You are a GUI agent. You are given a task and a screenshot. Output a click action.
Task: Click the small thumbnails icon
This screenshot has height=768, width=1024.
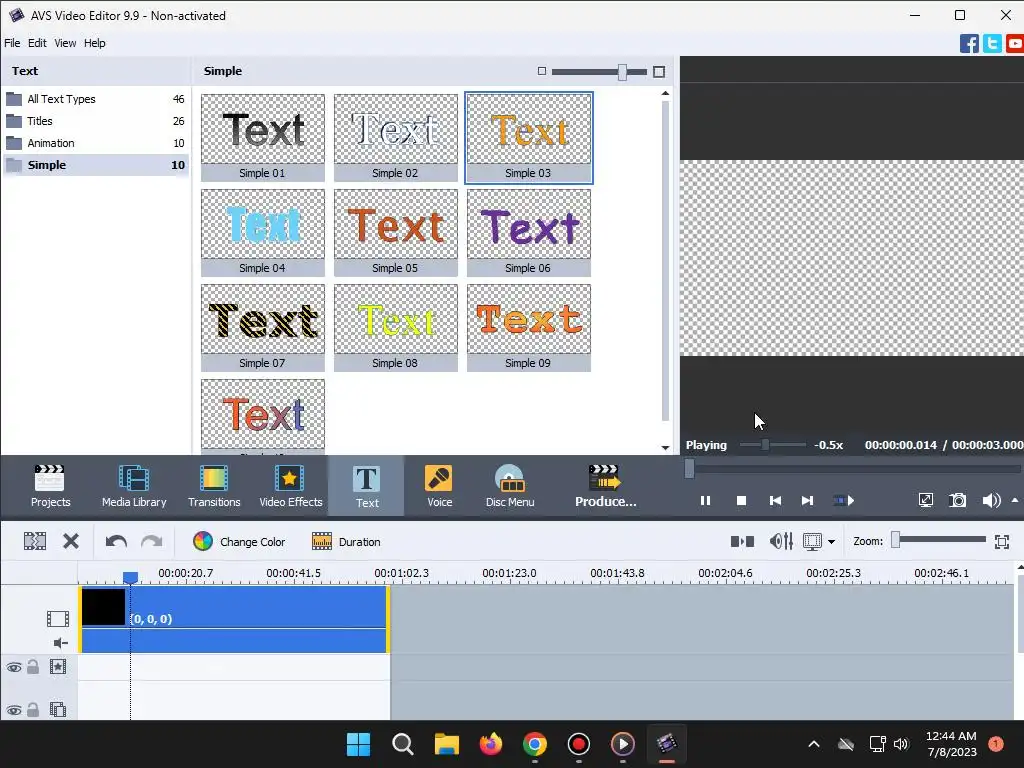coord(541,71)
